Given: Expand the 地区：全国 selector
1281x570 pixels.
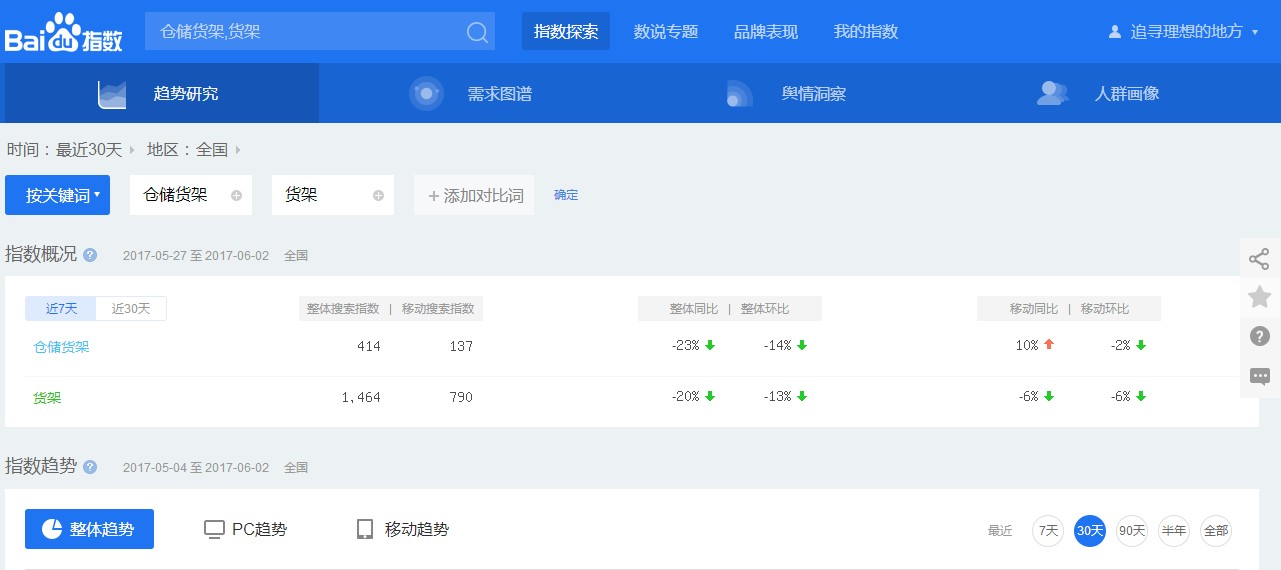Looking at the screenshot, I should (194, 150).
